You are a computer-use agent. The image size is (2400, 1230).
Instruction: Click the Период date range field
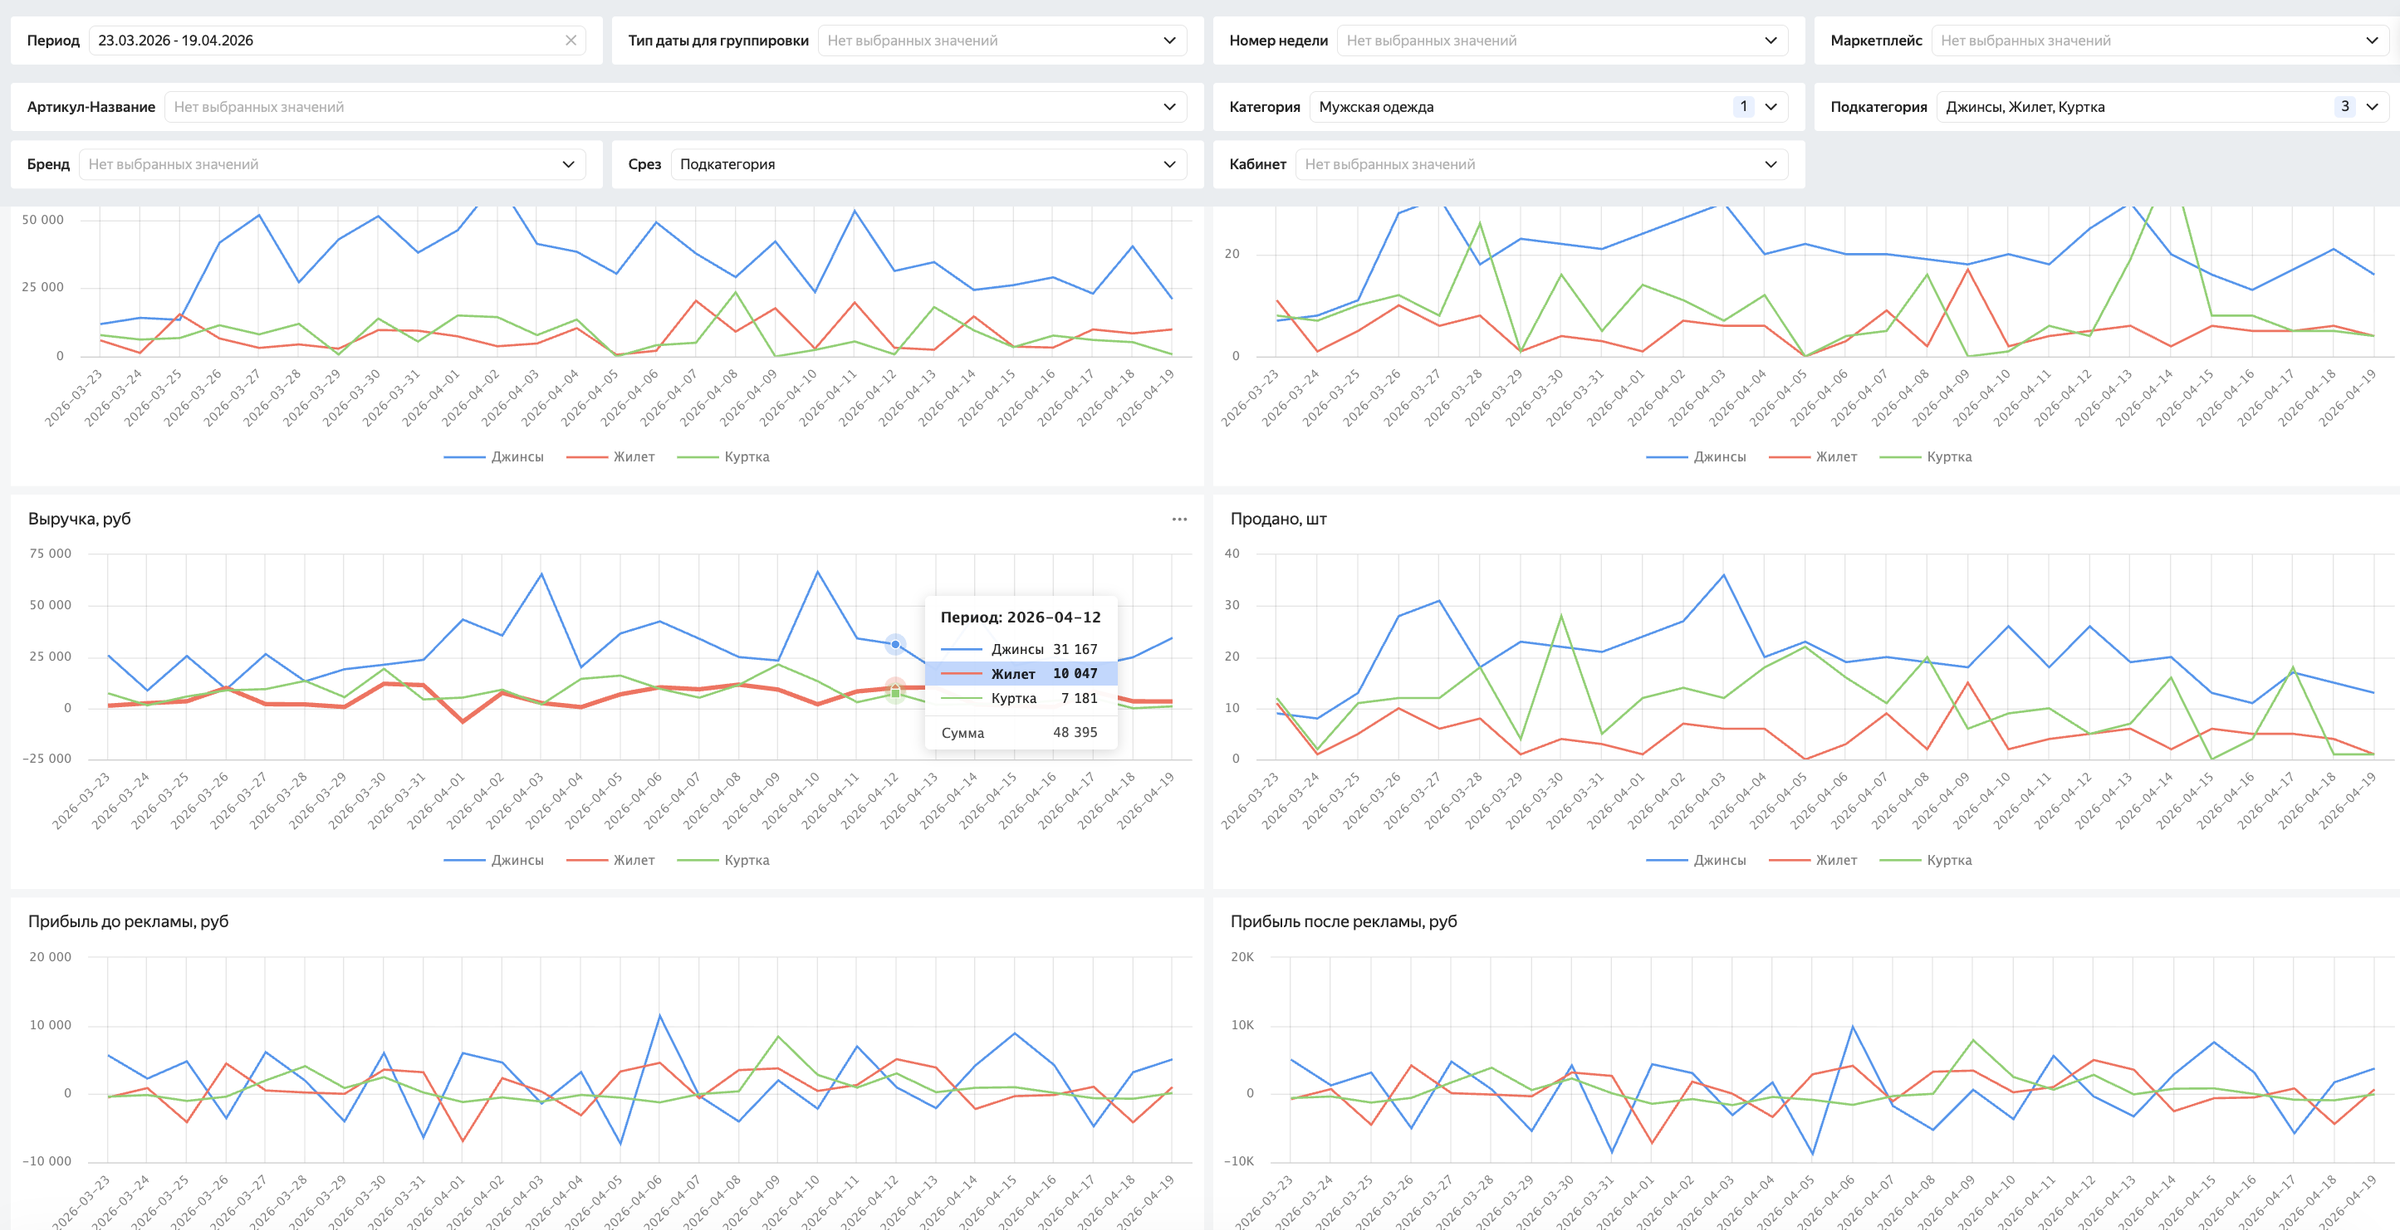[x=337, y=41]
